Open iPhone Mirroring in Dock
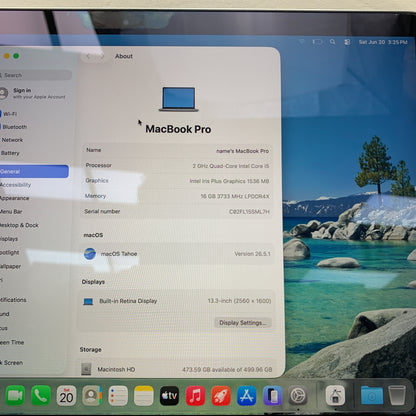Screen dimensions: 416x416 (x=272, y=395)
